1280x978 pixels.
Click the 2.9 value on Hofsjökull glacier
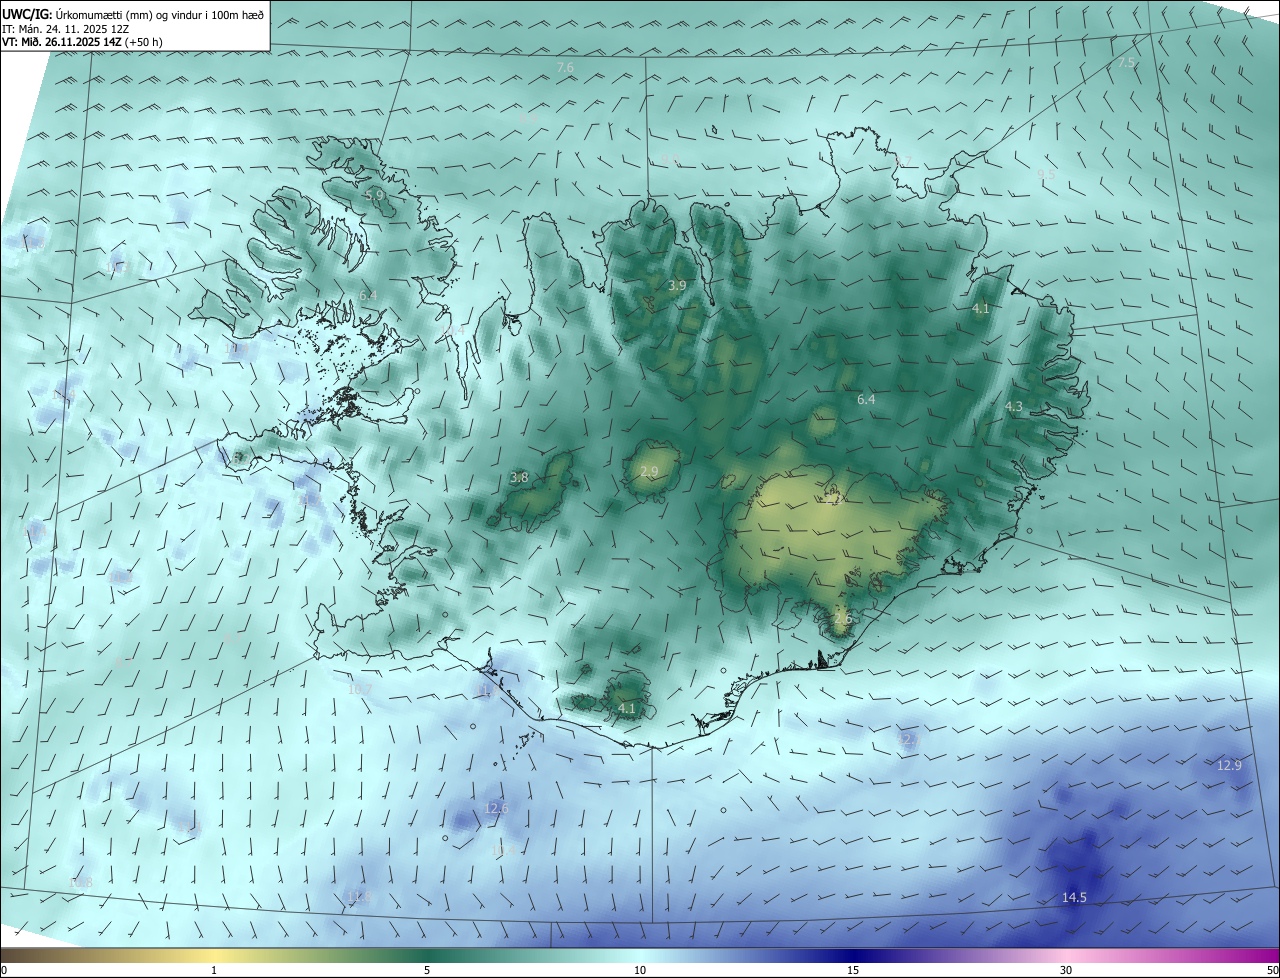(649, 471)
